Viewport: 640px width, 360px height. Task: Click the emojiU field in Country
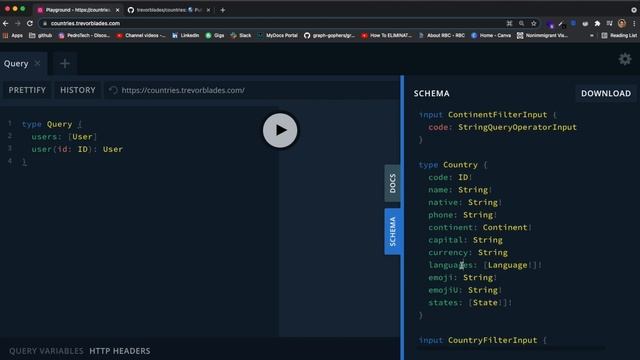click(x=443, y=290)
